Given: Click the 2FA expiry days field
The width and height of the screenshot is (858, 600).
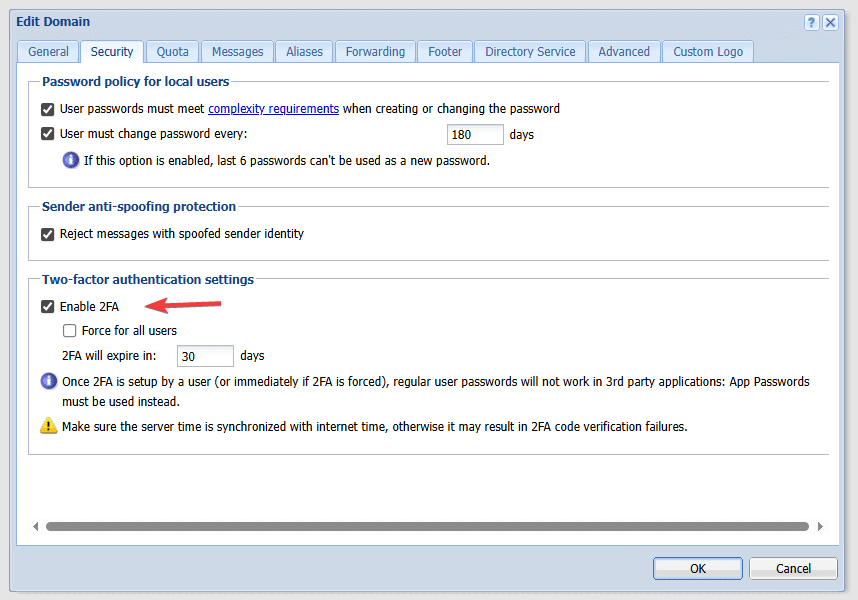Looking at the screenshot, I should [205, 356].
